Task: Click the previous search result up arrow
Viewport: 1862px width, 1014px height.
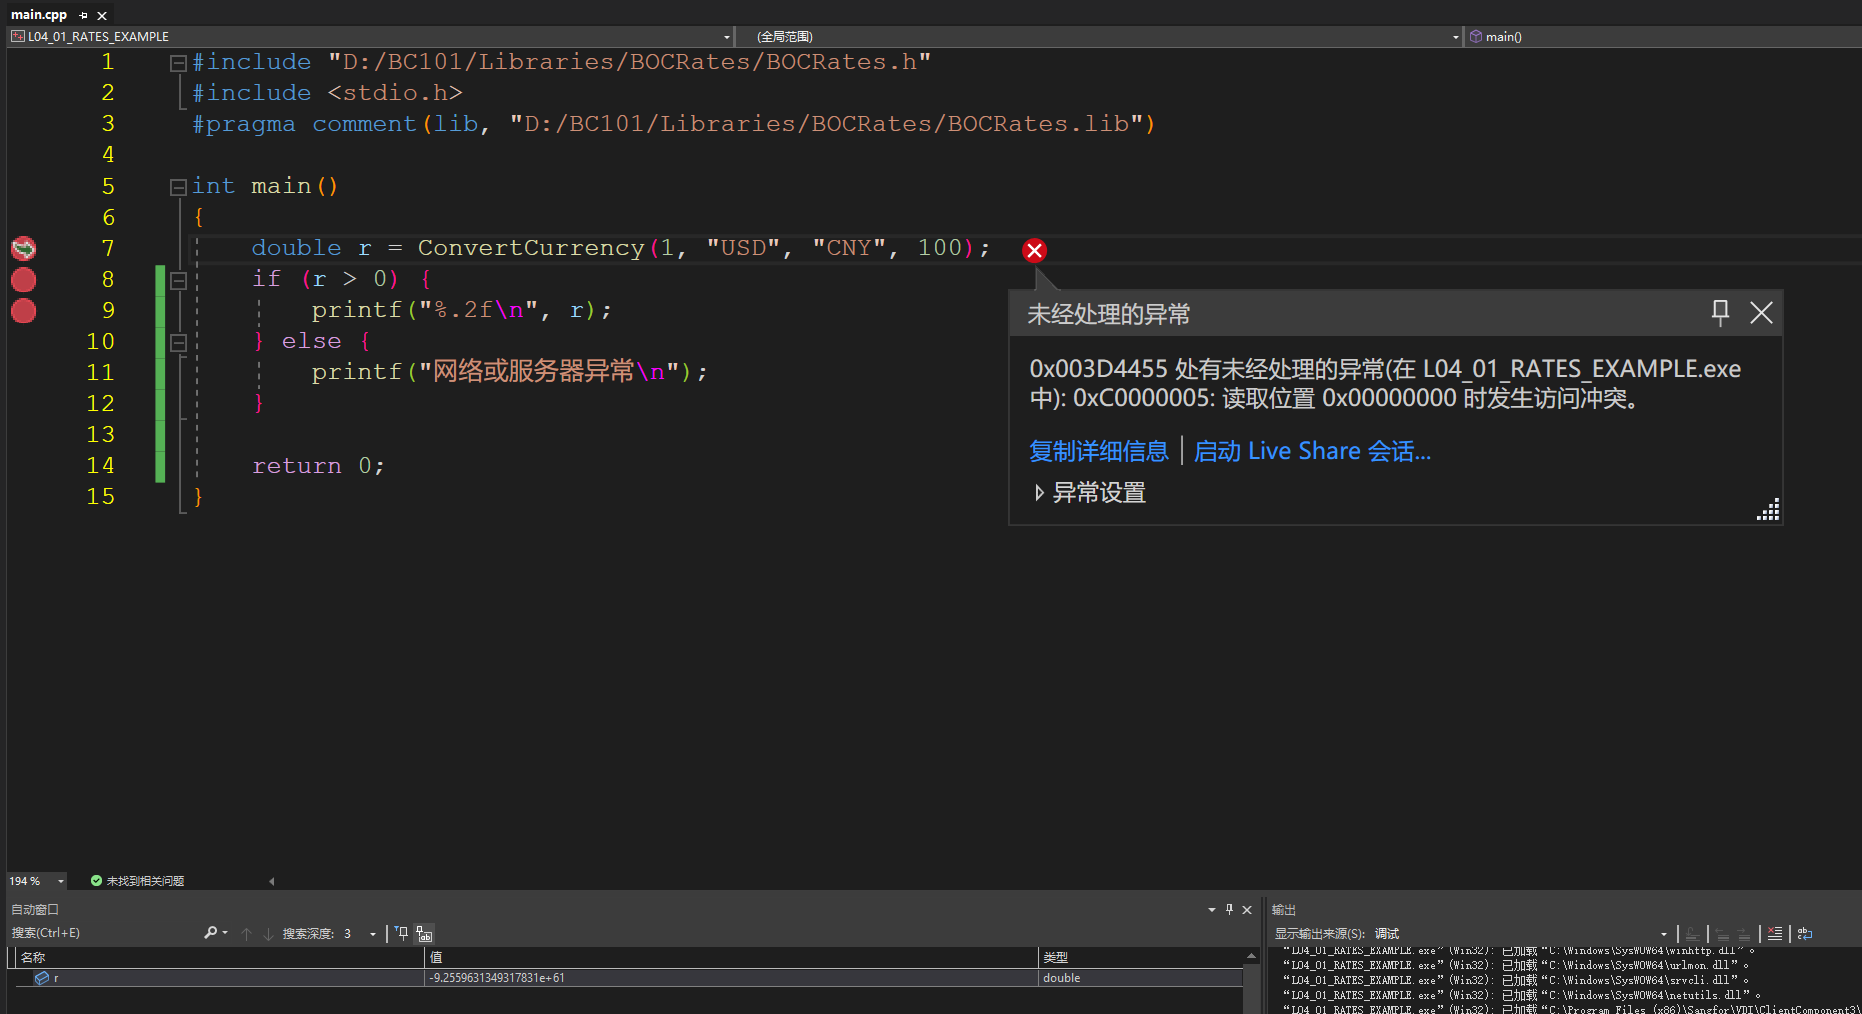Action: 246,933
